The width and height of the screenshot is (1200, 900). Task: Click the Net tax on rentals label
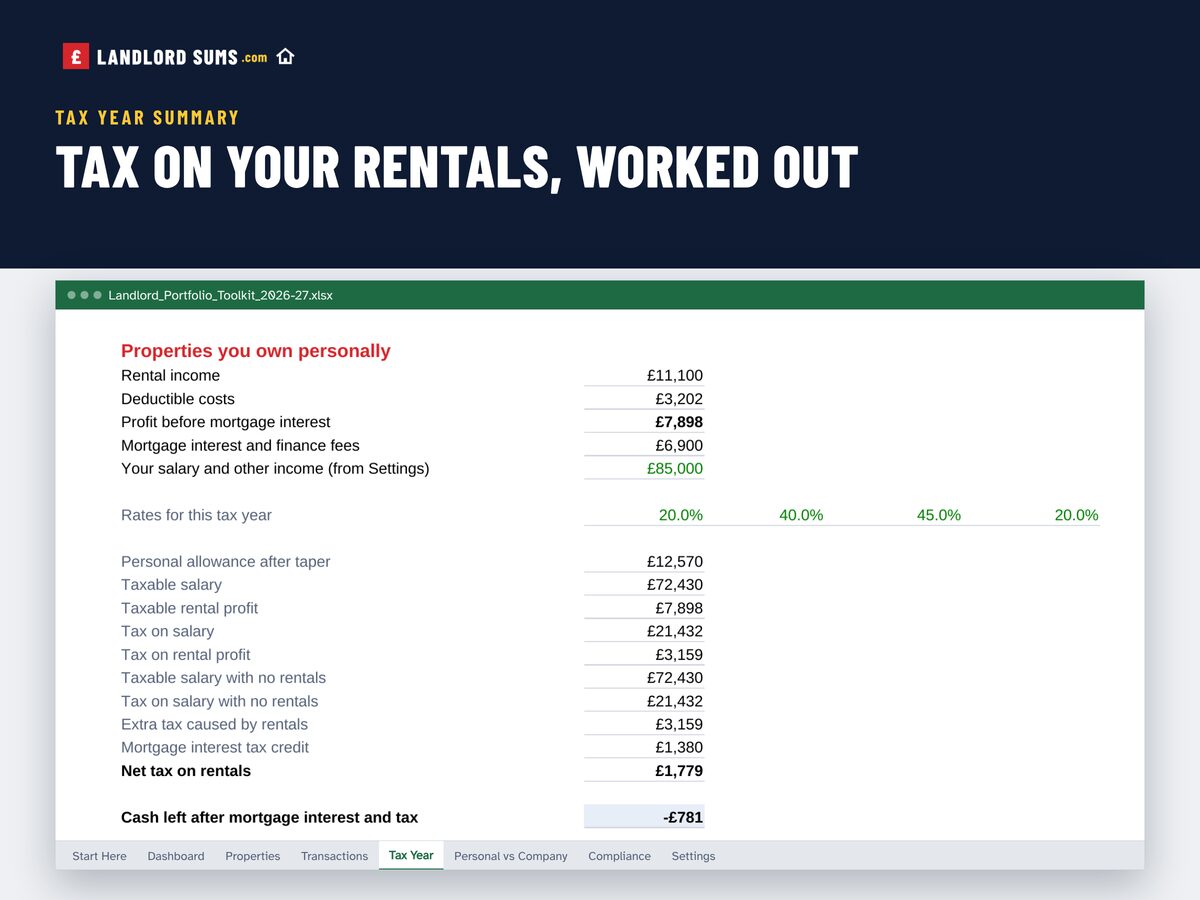click(x=186, y=771)
